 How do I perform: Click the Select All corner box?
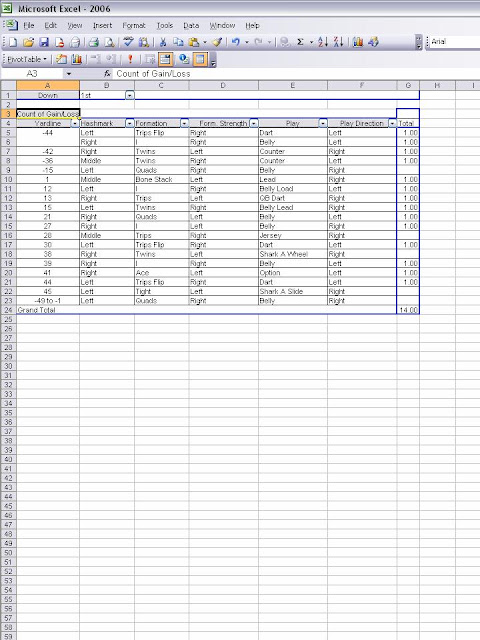[x=8, y=85]
